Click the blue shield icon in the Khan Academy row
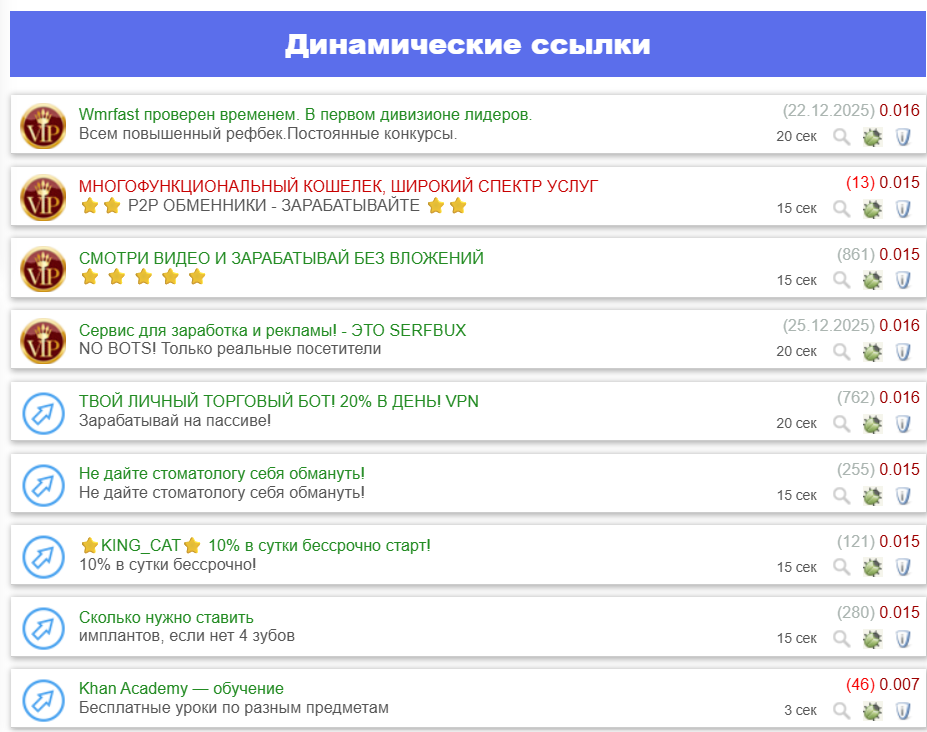Viewport: 927px width, 732px height. 903,711
